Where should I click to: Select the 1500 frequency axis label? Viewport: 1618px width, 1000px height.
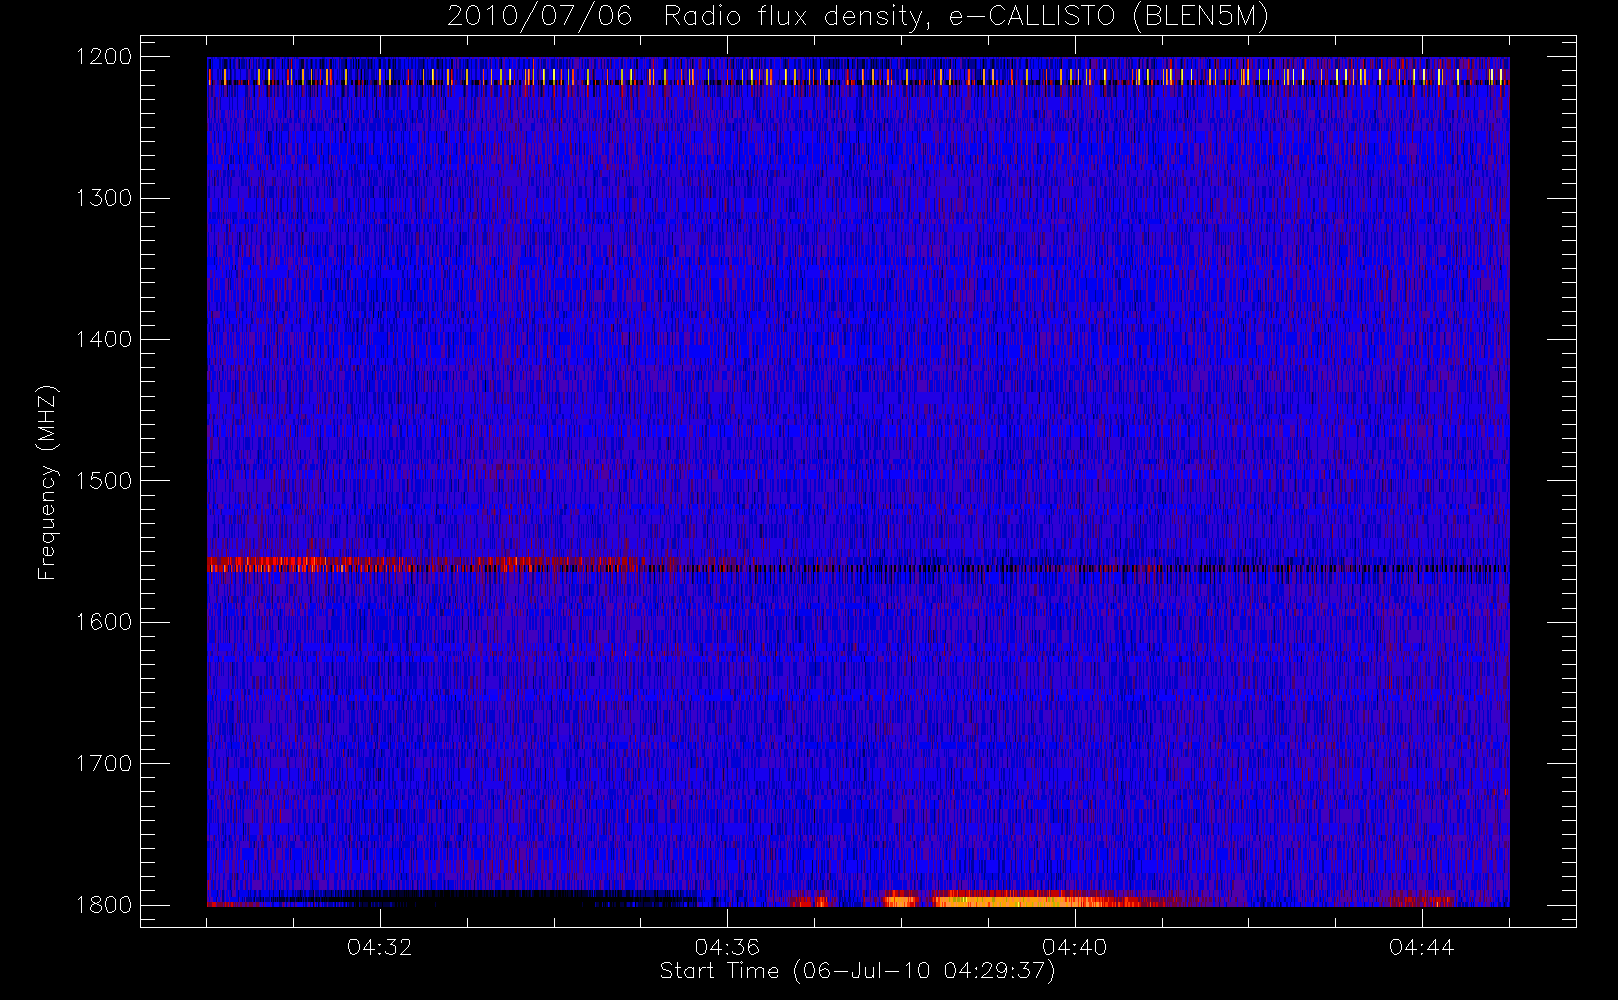coord(104,481)
